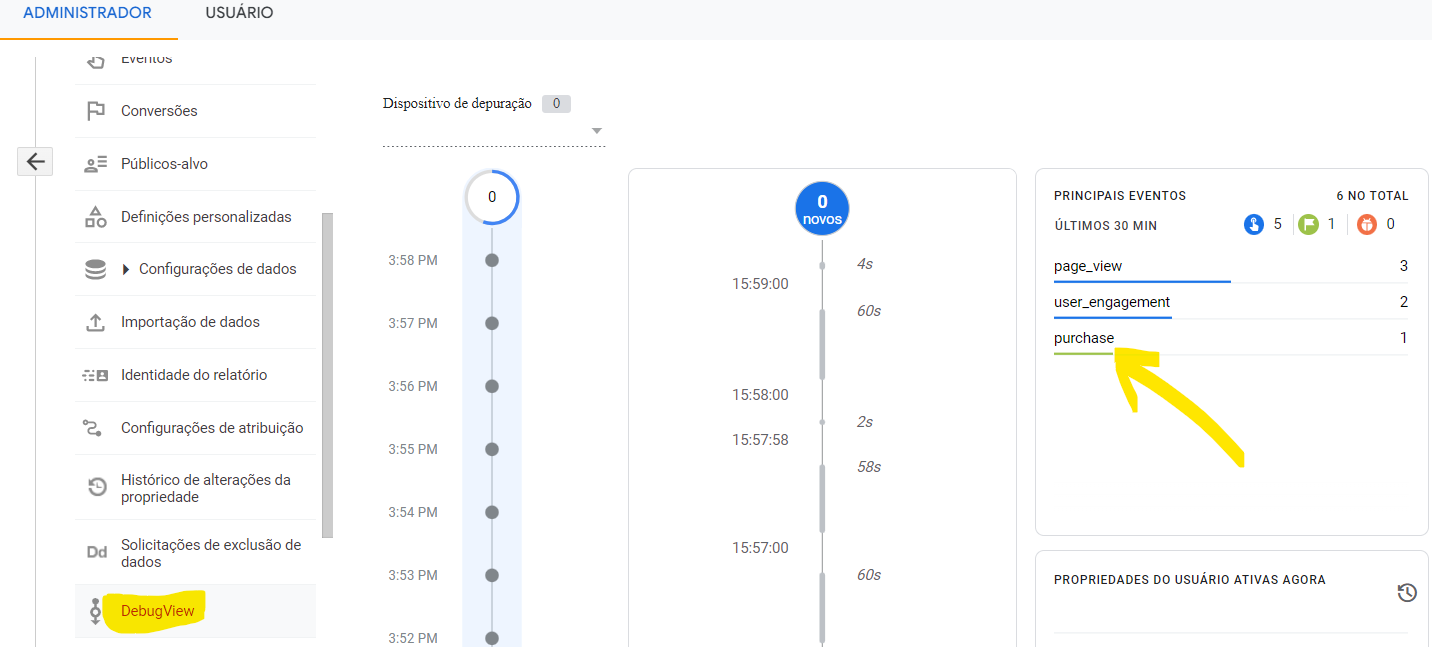Screen dimensions: 1432x647
Task: Click the green conversions flag counter icon
Action: [1308, 225]
